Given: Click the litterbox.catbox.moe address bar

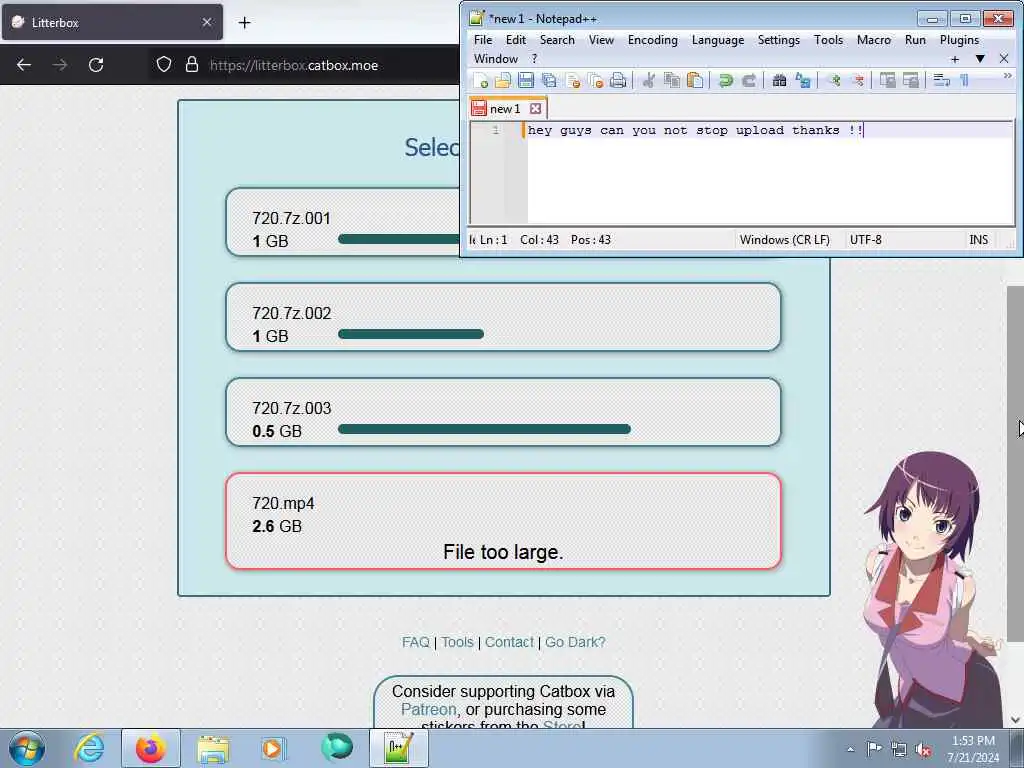Looking at the screenshot, I should [294, 65].
